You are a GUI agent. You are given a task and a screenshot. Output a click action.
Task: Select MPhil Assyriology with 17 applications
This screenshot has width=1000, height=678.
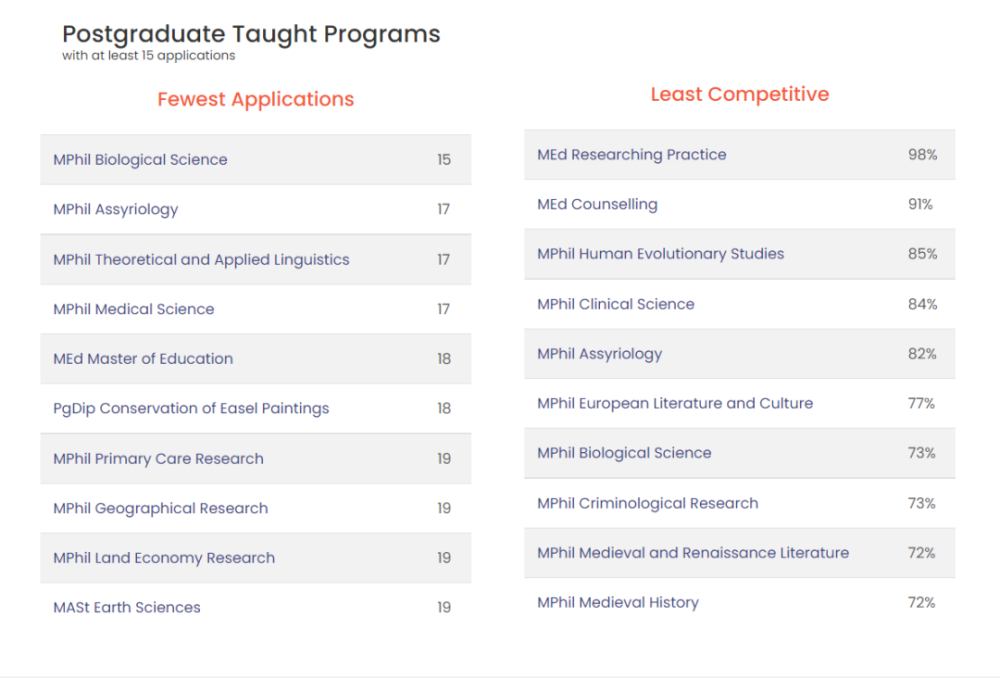click(x=256, y=209)
